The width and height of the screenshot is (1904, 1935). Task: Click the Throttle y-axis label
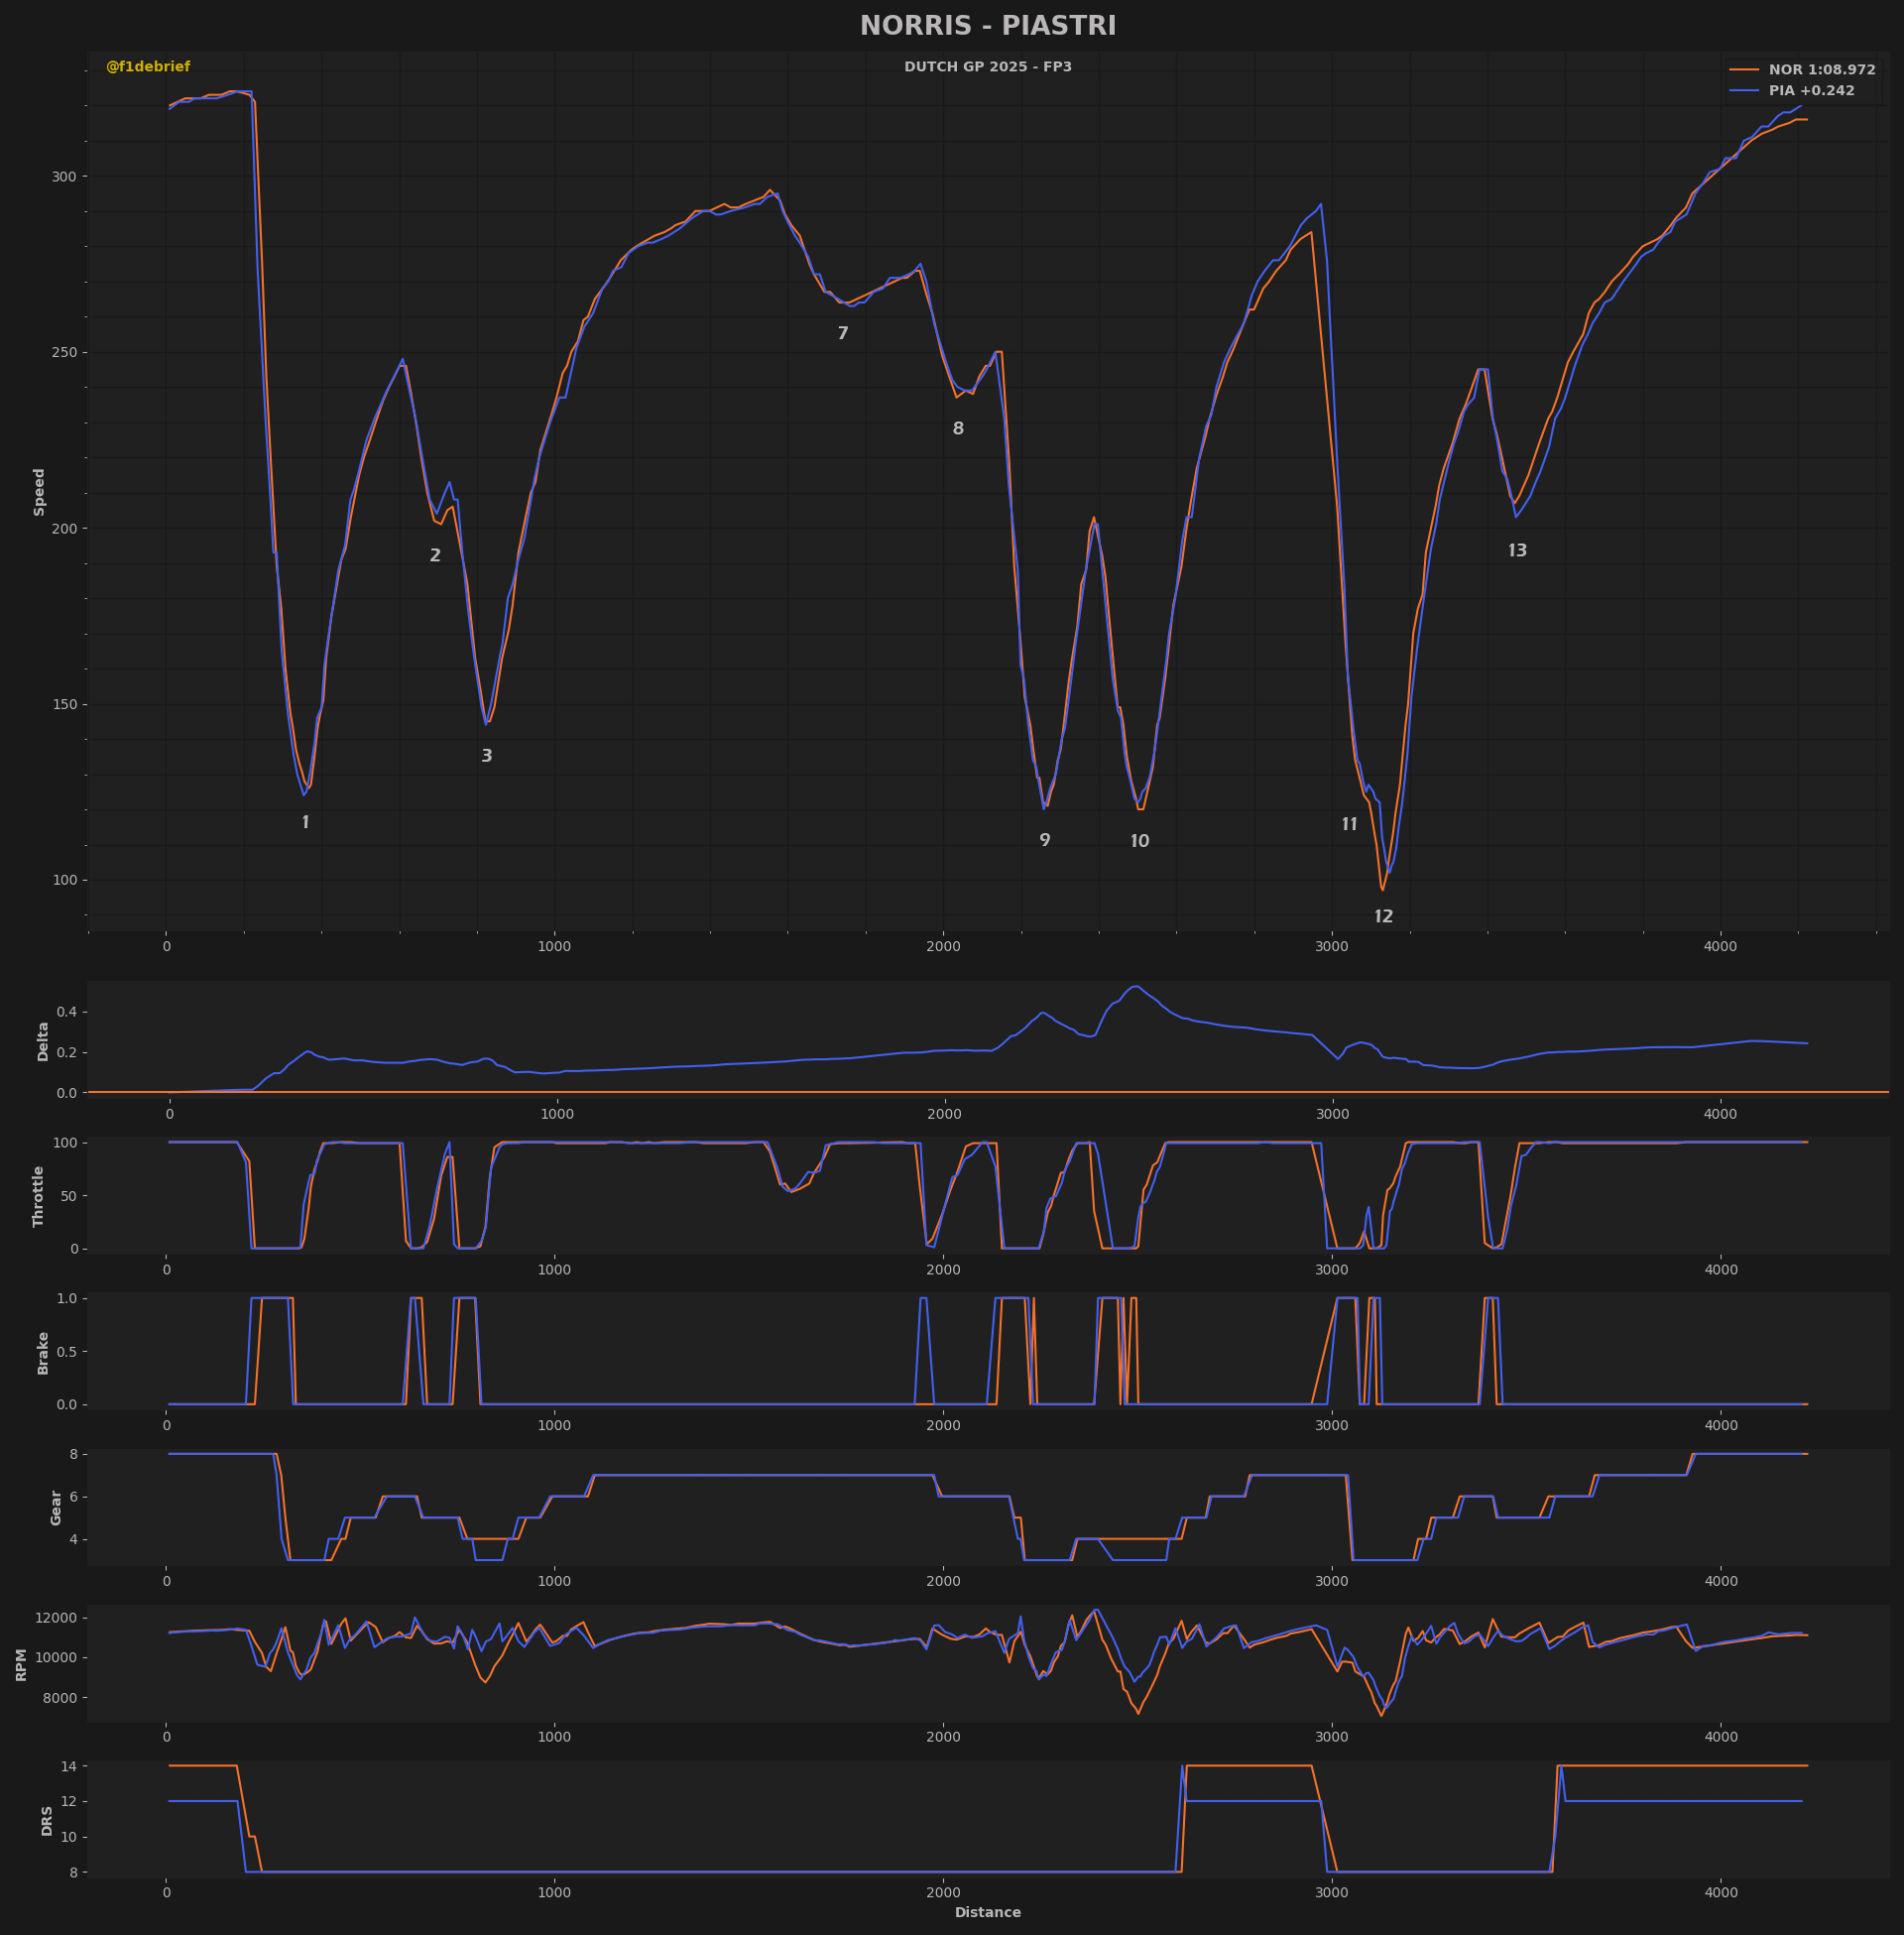(39, 1196)
